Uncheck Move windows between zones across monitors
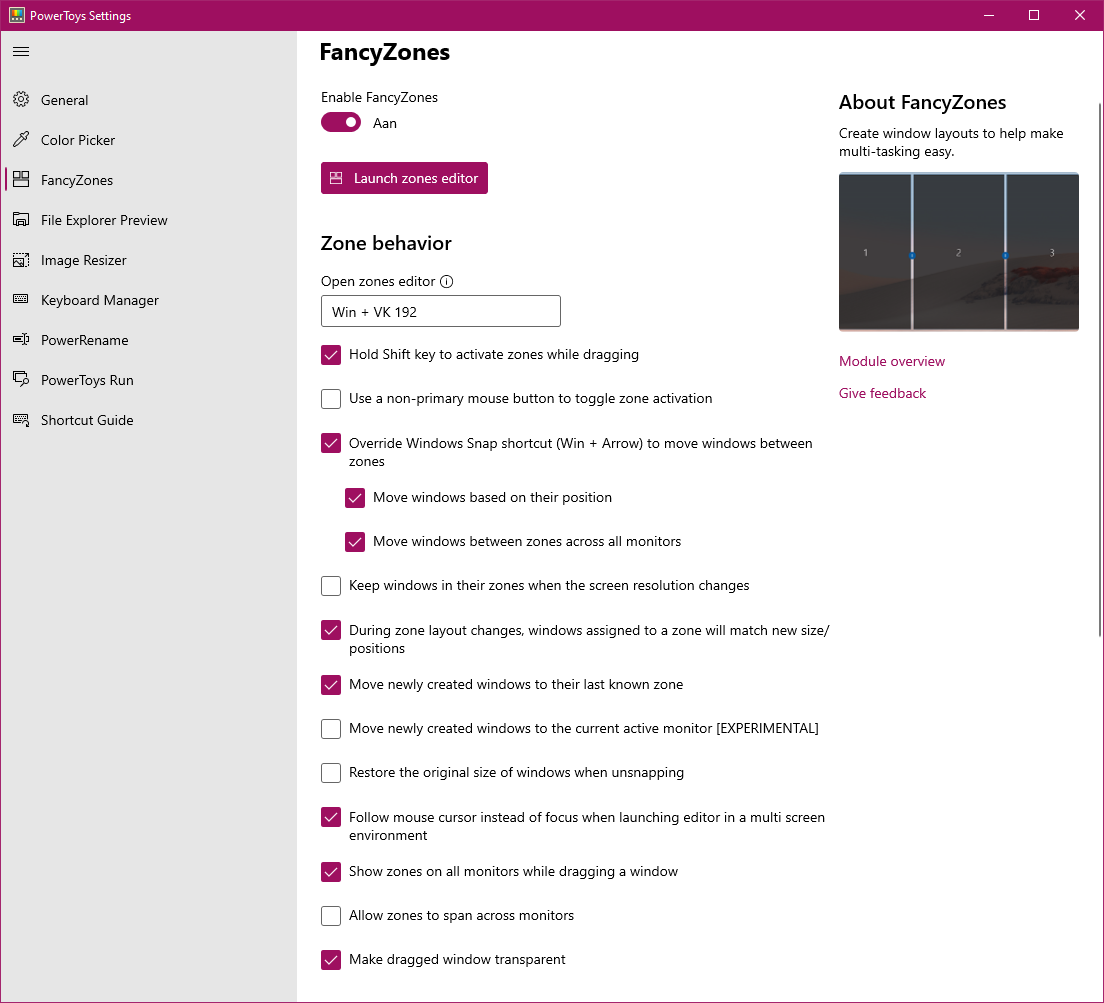The height and width of the screenshot is (1003, 1104). pos(355,541)
